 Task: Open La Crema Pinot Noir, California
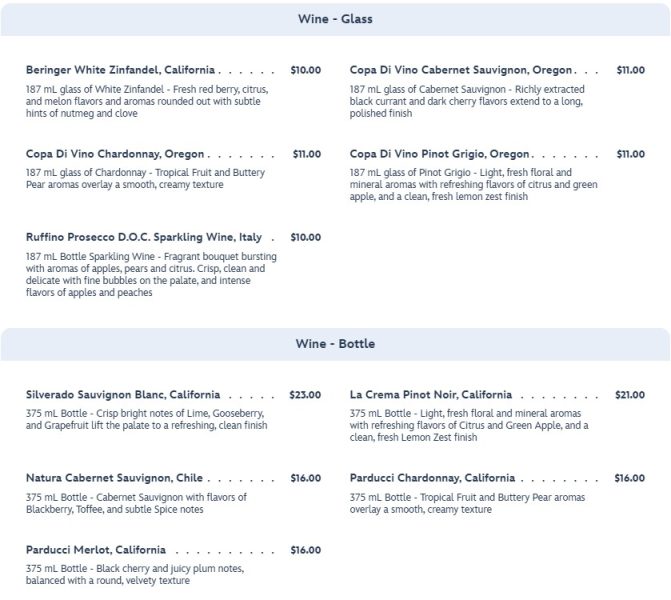tap(431, 394)
